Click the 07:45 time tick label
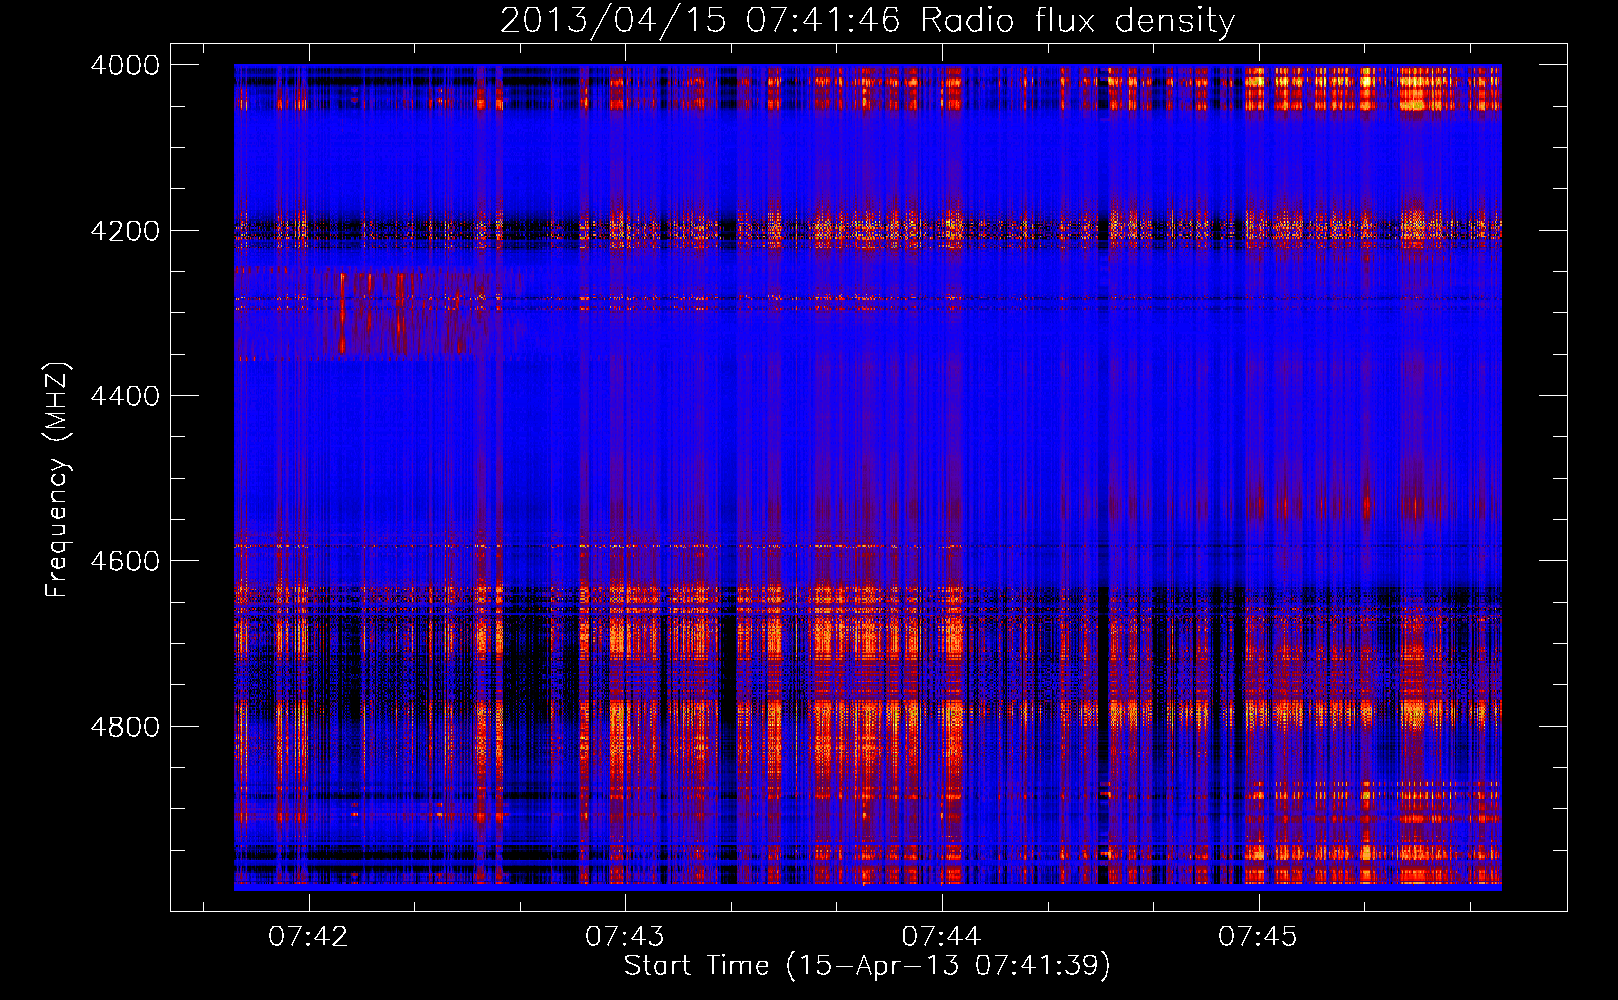Viewport: 1618px width, 1000px height. pos(1258,936)
